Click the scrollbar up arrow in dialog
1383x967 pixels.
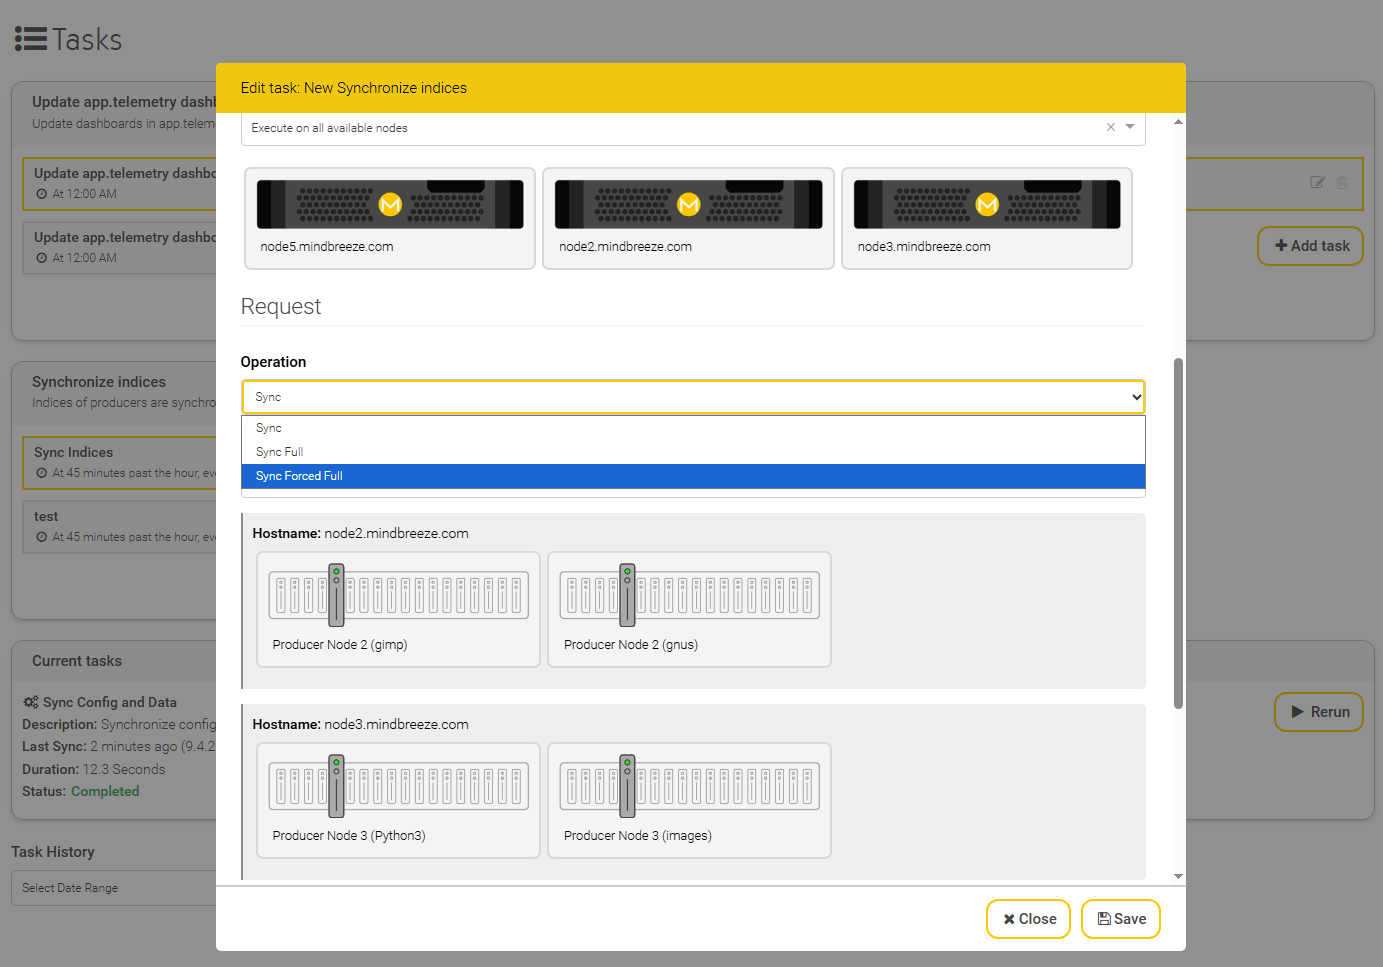[x=1178, y=121]
